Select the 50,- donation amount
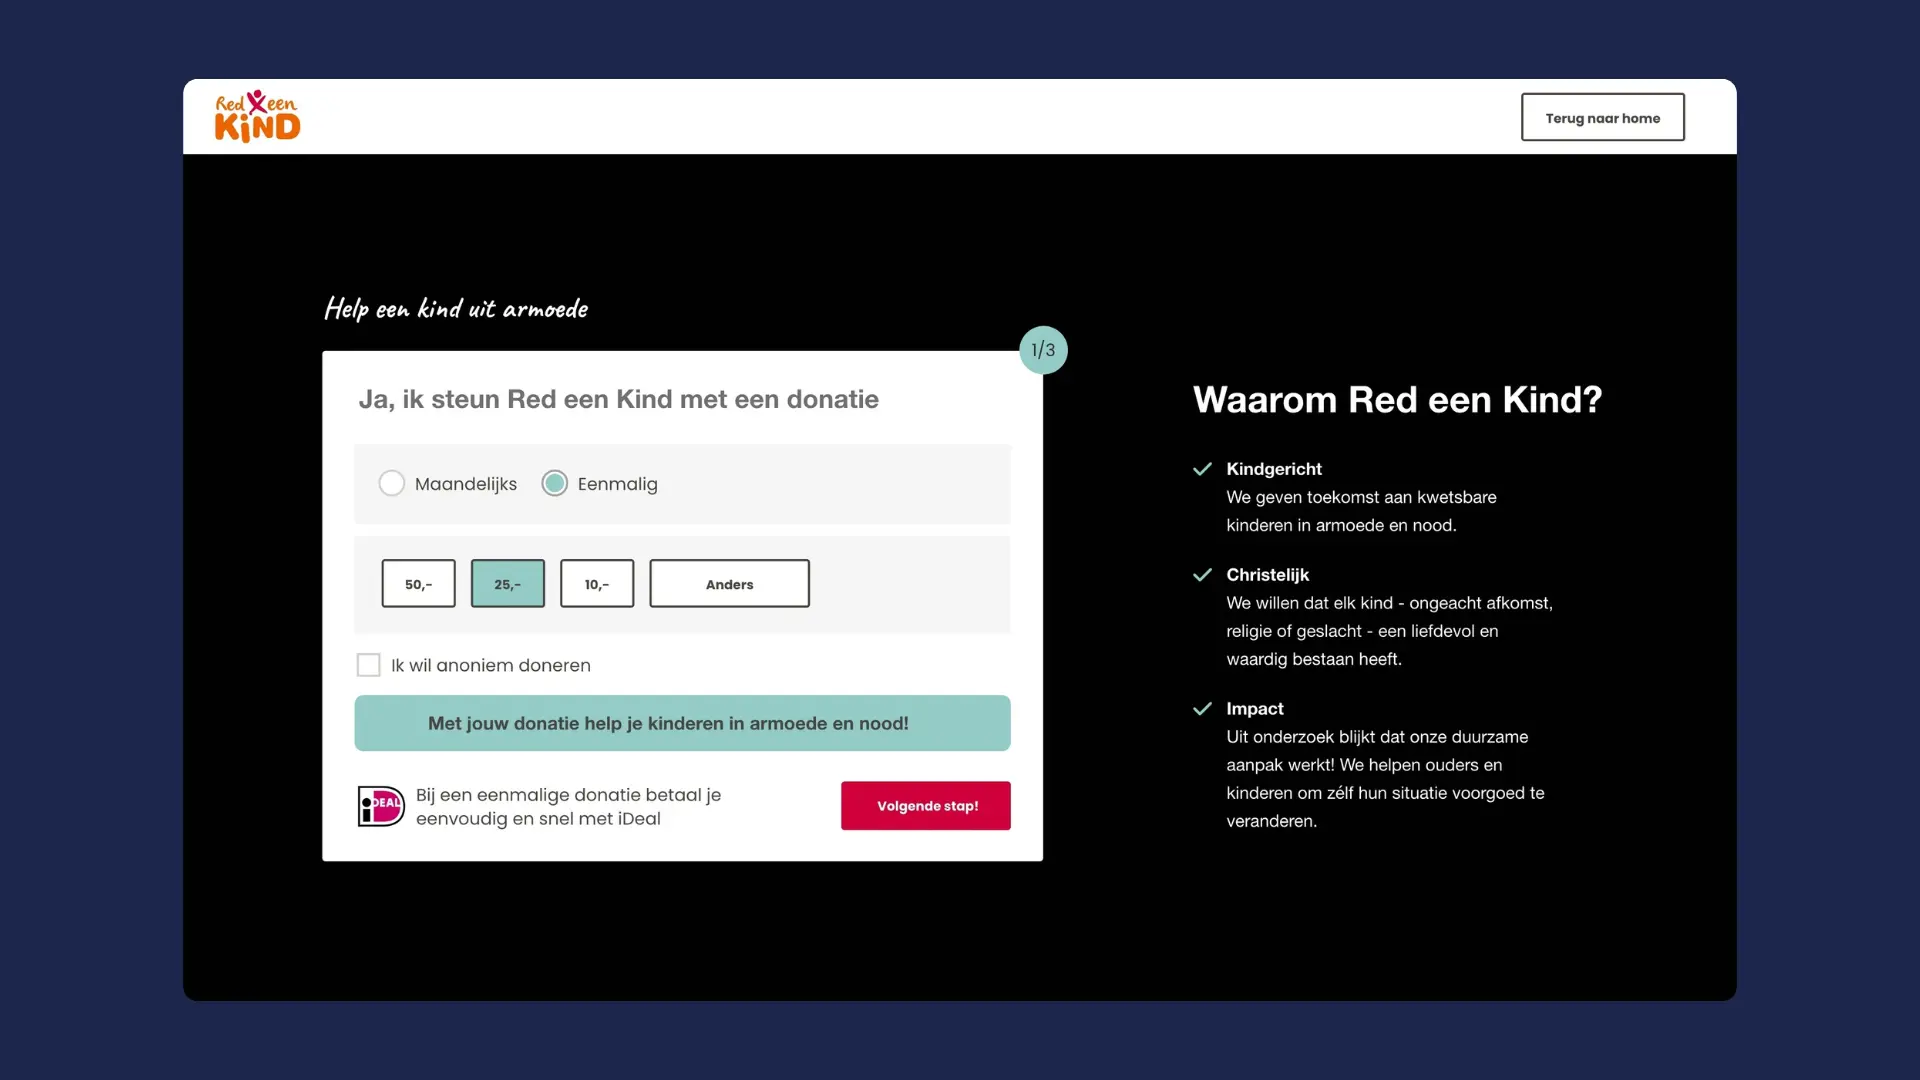Screen dimensions: 1920x1080 click(418, 583)
